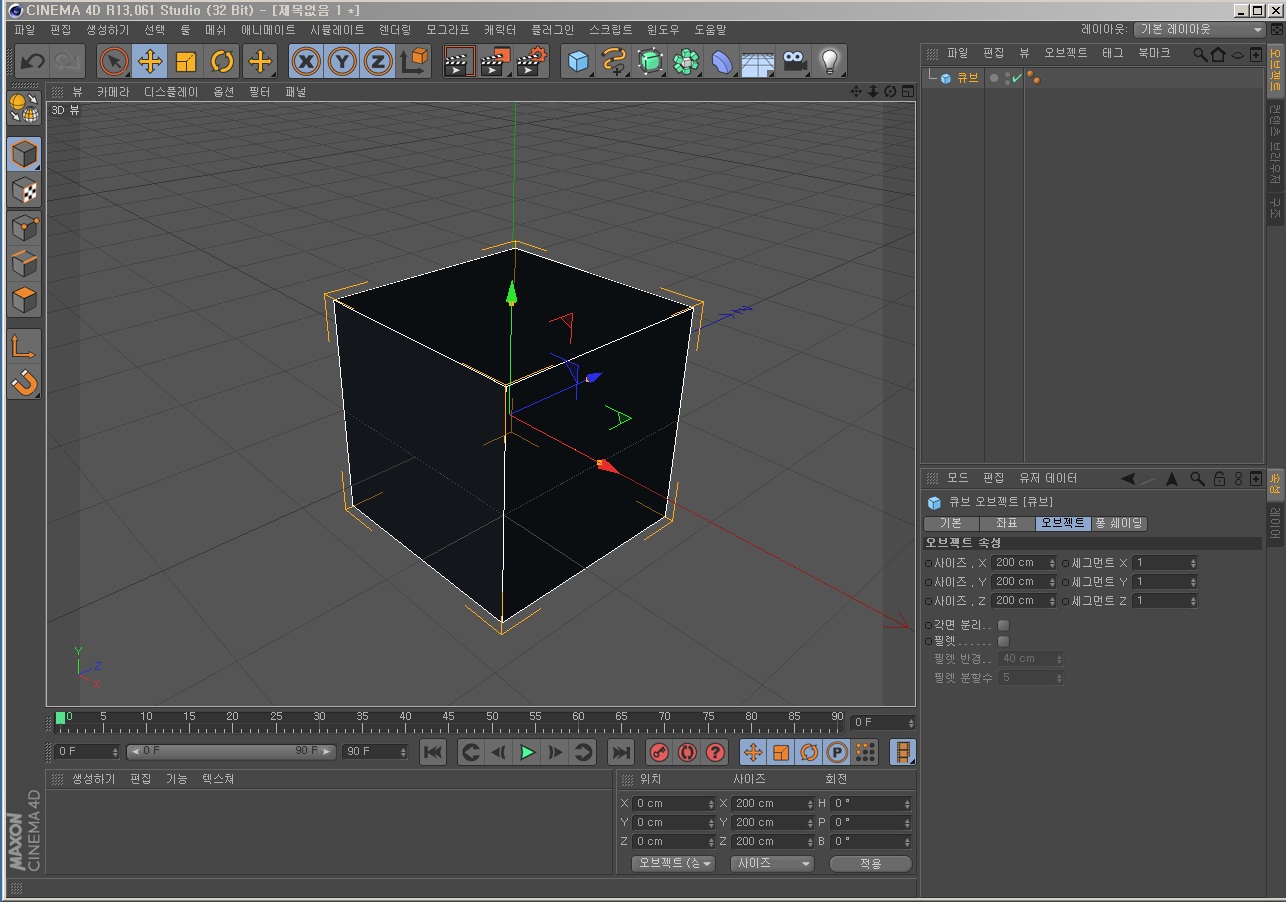
Task: Toggle the 필렛 checkbox
Action: (1003, 641)
